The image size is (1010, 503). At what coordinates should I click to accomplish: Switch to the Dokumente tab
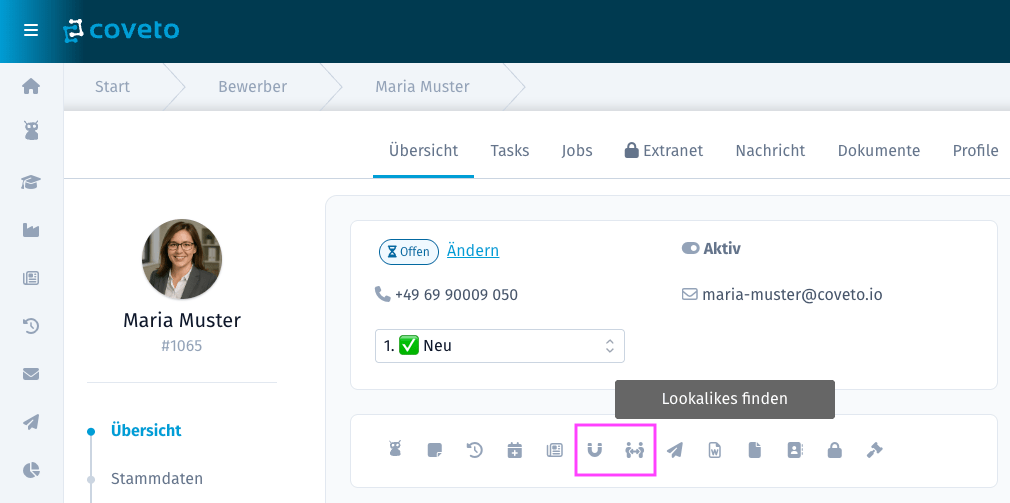[x=879, y=151]
